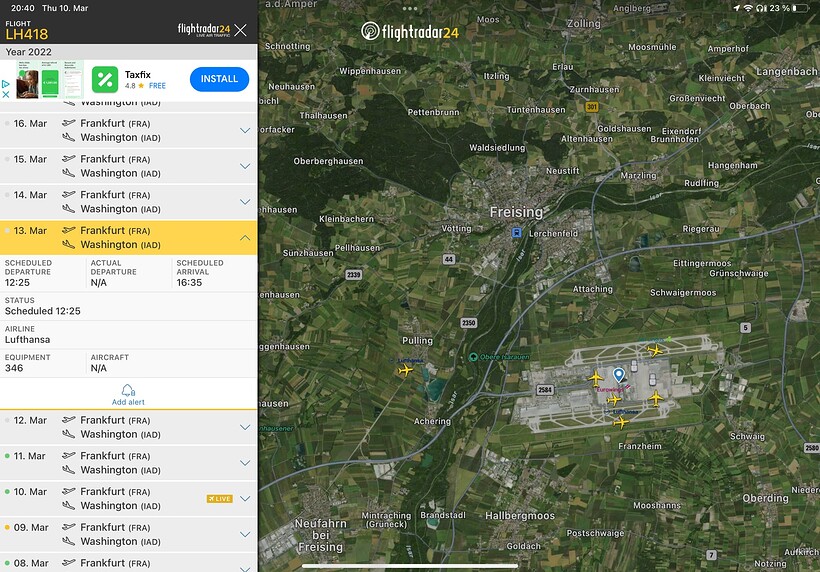Open the AdChoices triangle icon
Screen dimensions: 820x572
(x=6, y=84)
